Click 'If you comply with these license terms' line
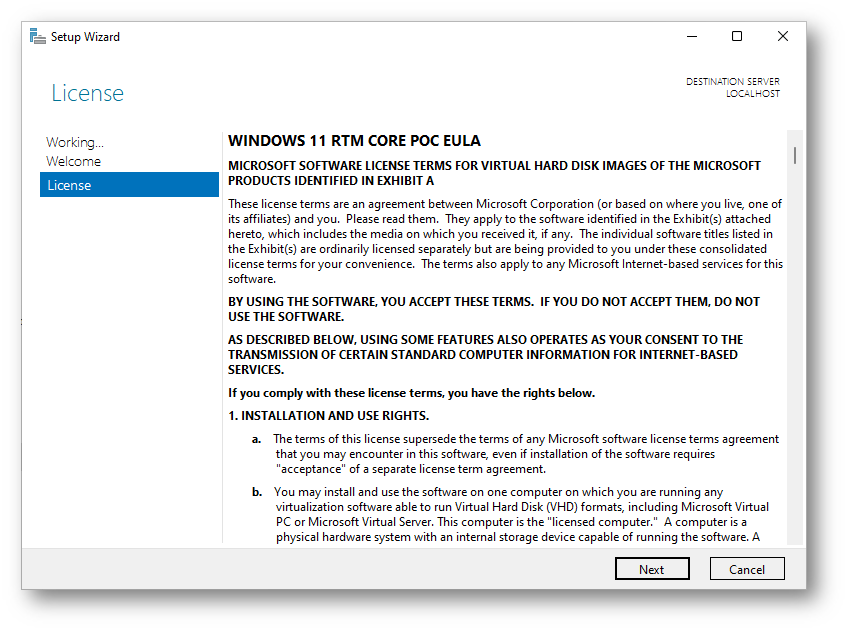The height and width of the screenshot is (632, 849). [412, 393]
